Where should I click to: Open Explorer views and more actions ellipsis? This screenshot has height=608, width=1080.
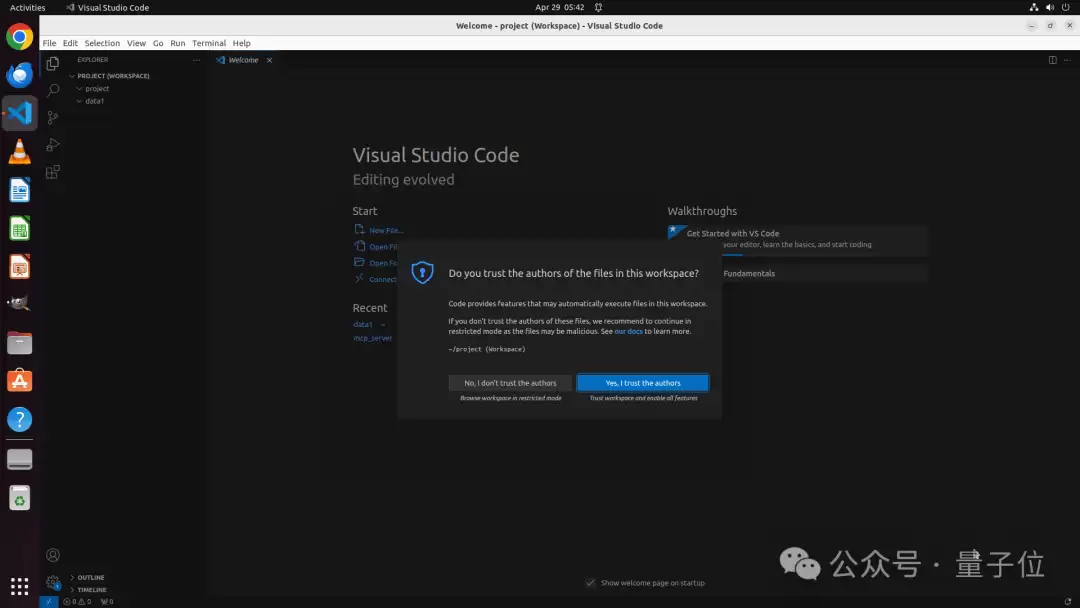pos(196,60)
